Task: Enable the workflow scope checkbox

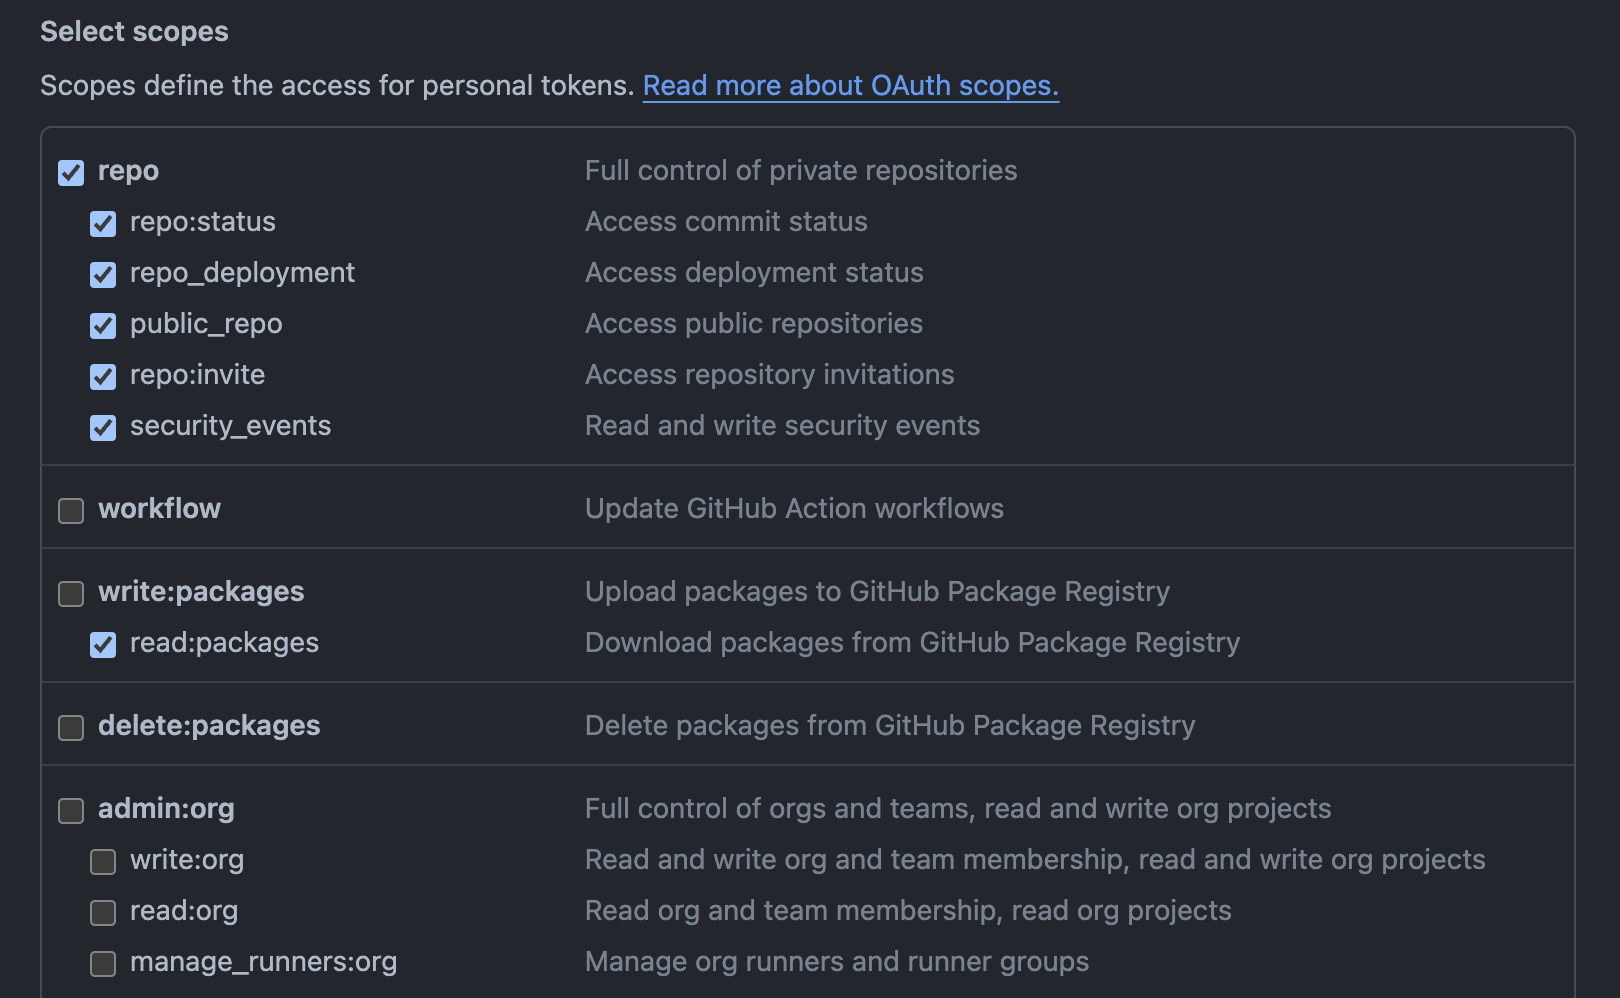Action: click(71, 511)
